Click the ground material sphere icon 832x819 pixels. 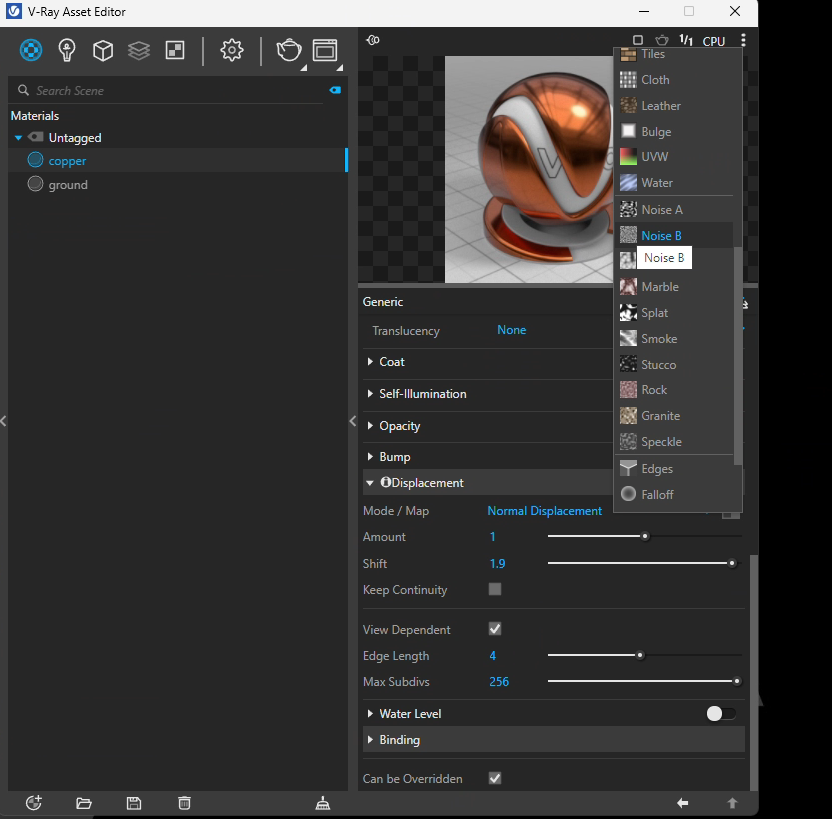pyautogui.click(x=35, y=184)
